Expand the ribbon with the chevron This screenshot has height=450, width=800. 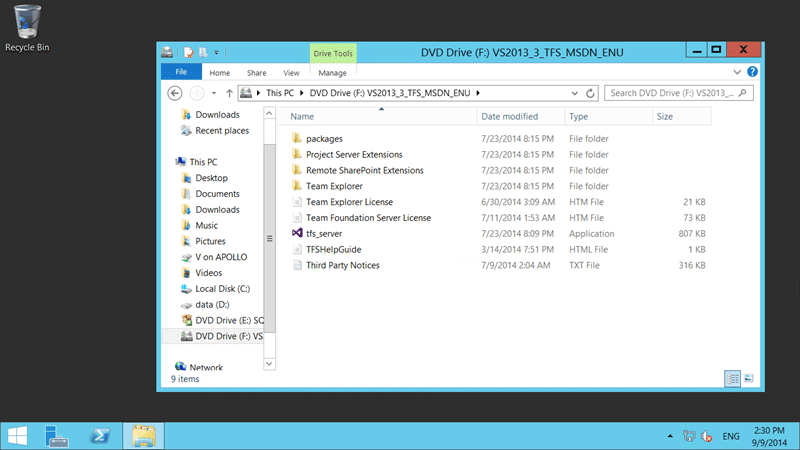coord(737,72)
